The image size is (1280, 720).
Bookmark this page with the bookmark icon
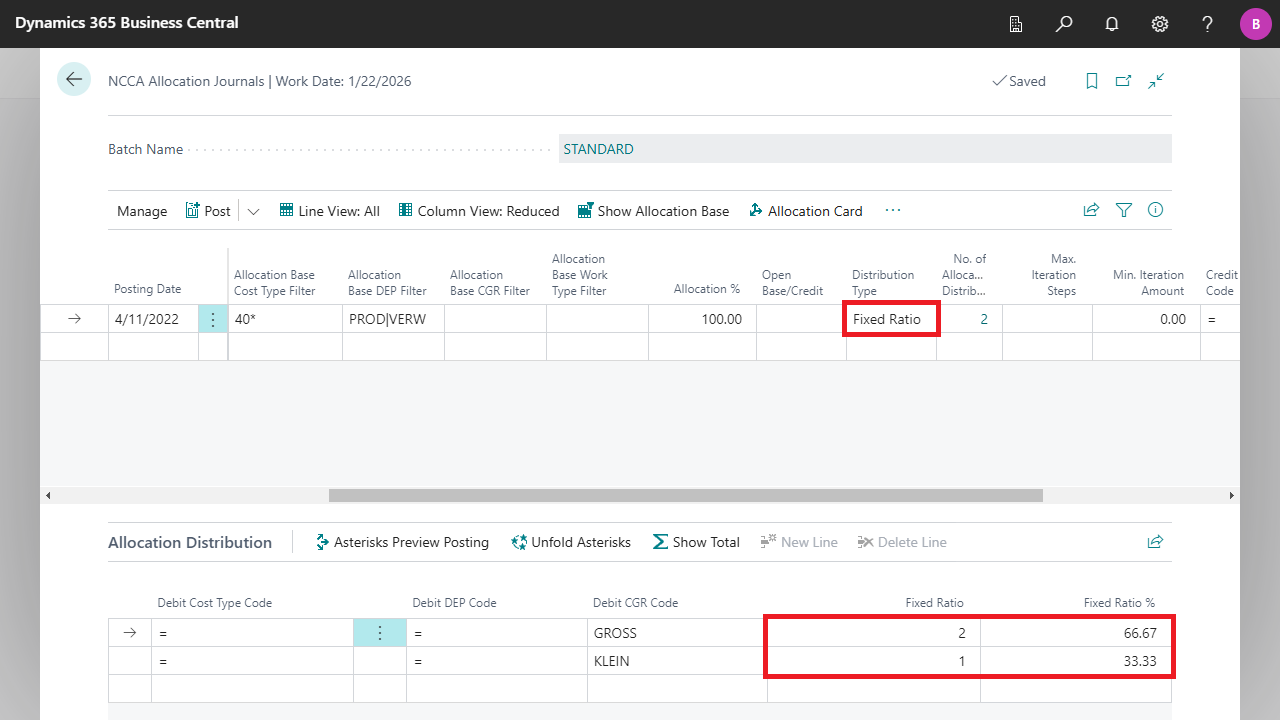pyautogui.click(x=1092, y=81)
